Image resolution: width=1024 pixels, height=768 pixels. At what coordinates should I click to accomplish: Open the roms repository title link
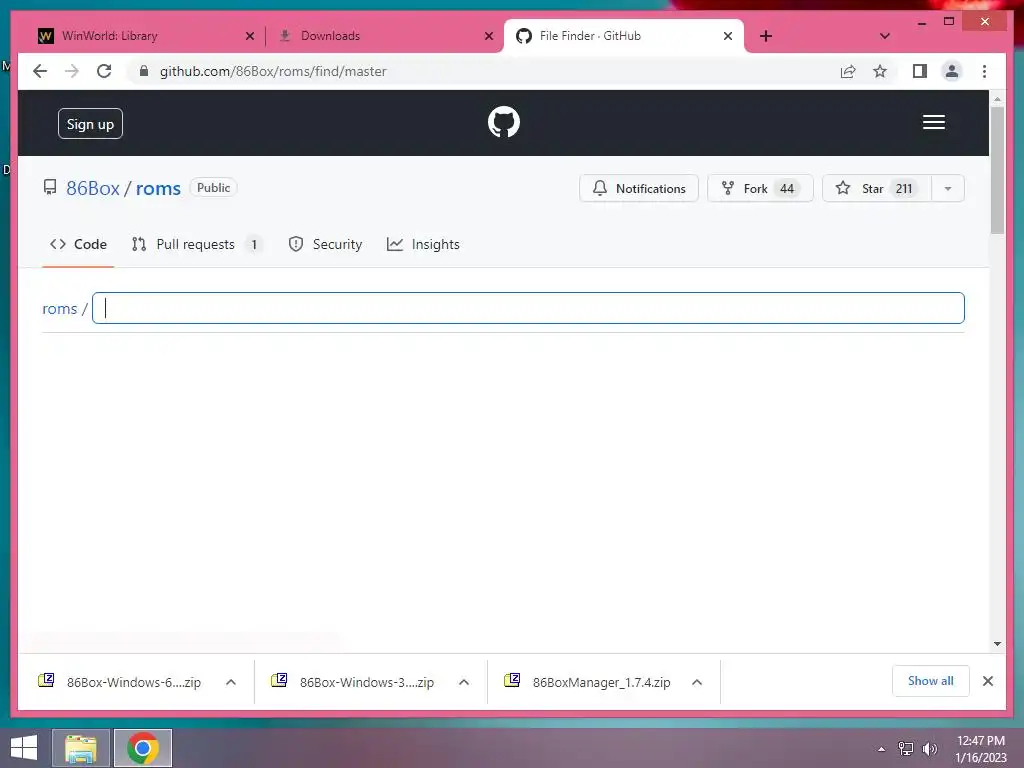click(x=158, y=188)
